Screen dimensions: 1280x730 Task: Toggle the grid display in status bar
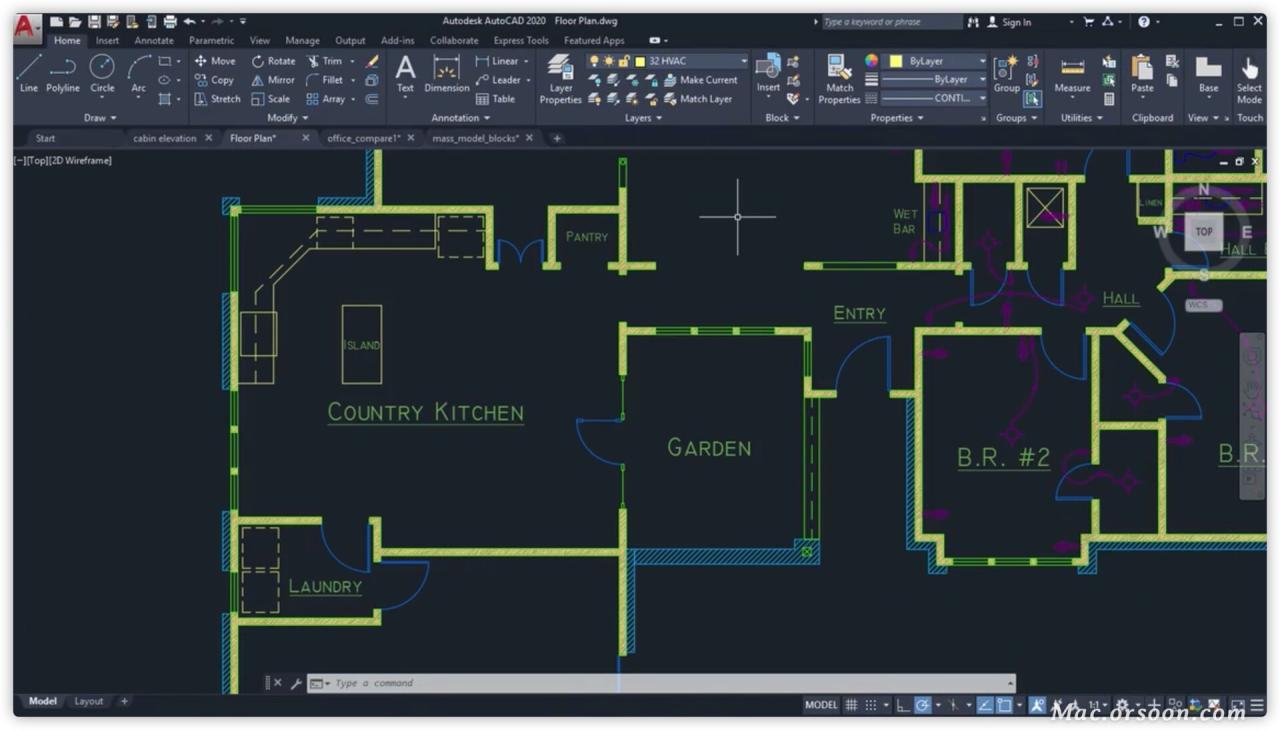coord(852,705)
